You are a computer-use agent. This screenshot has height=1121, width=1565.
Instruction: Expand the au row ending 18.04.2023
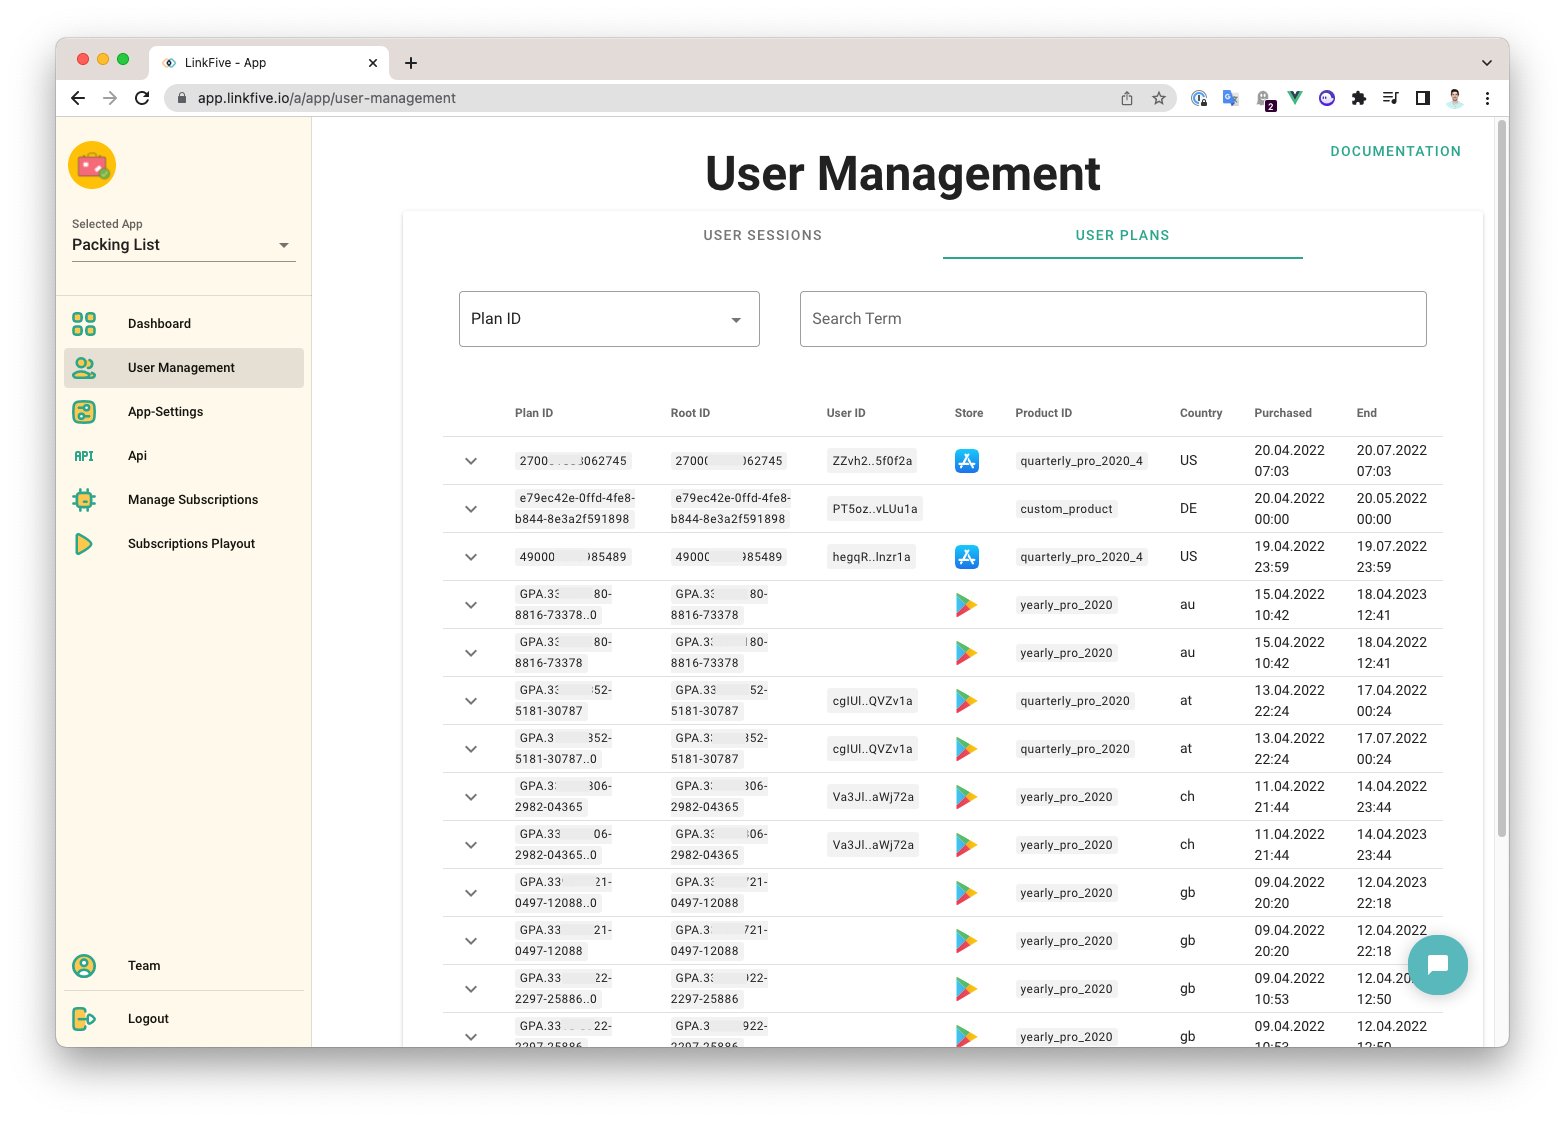click(x=471, y=605)
